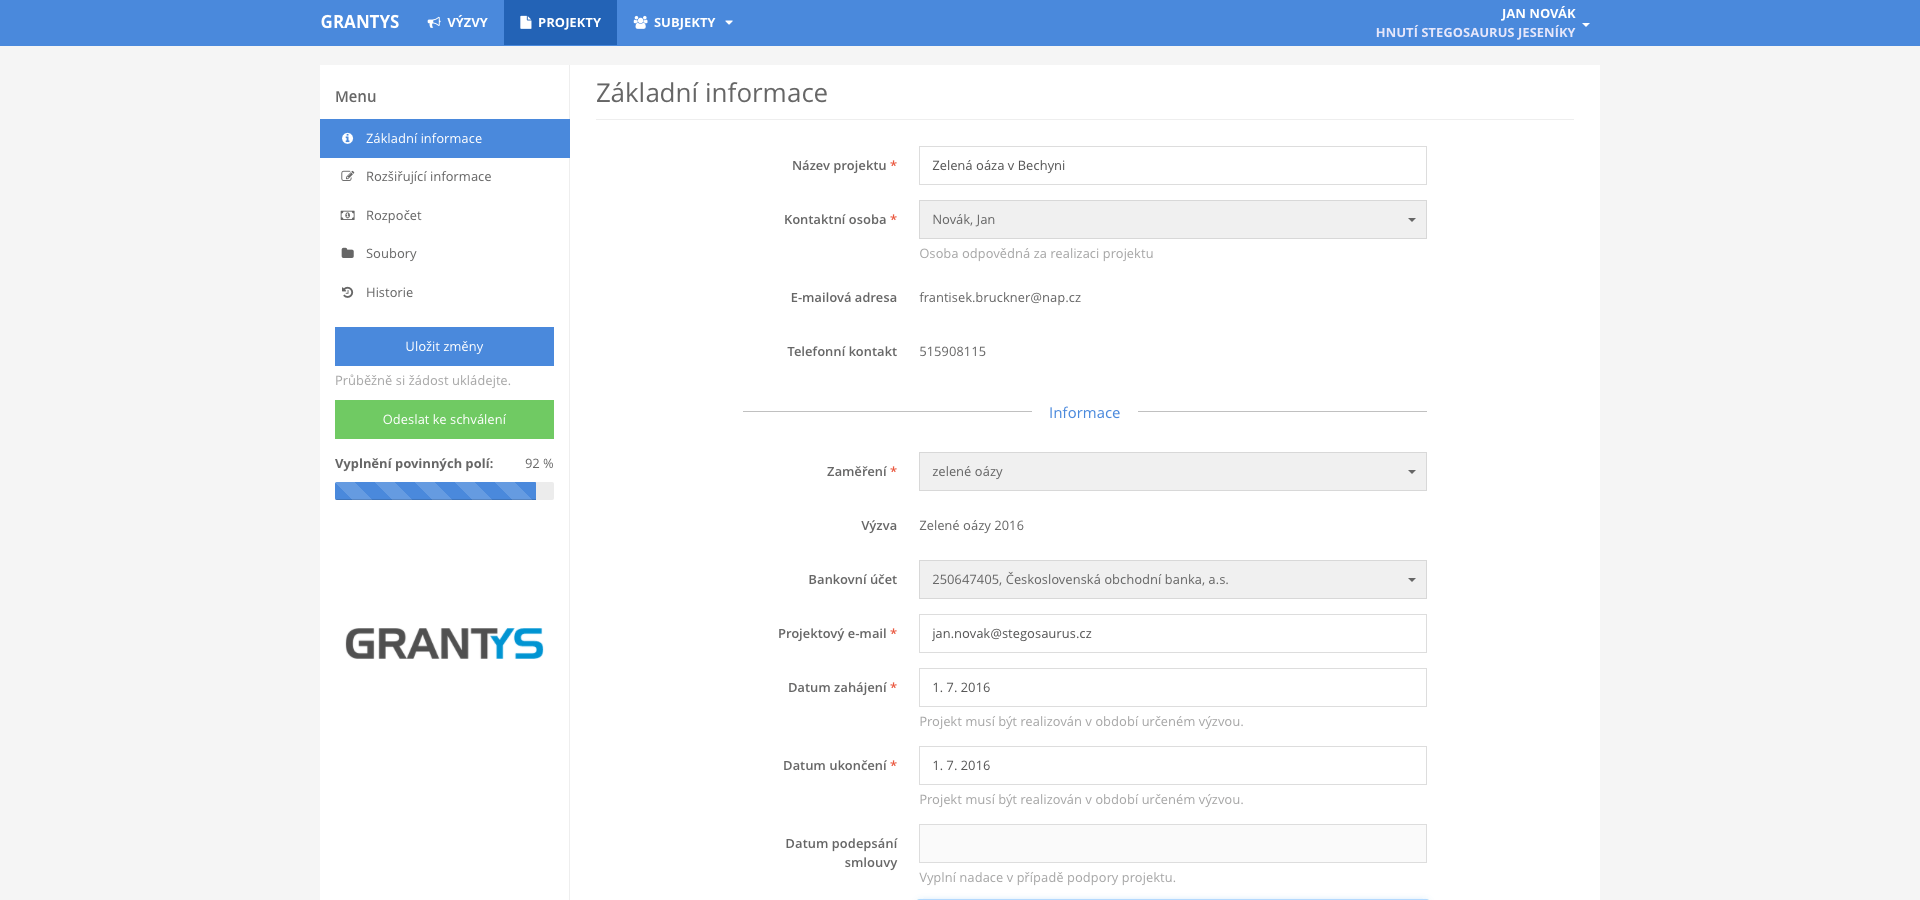Screen dimensions: 1920x900
Task: Click the document icon next to Projekty
Action: [x=525, y=23]
